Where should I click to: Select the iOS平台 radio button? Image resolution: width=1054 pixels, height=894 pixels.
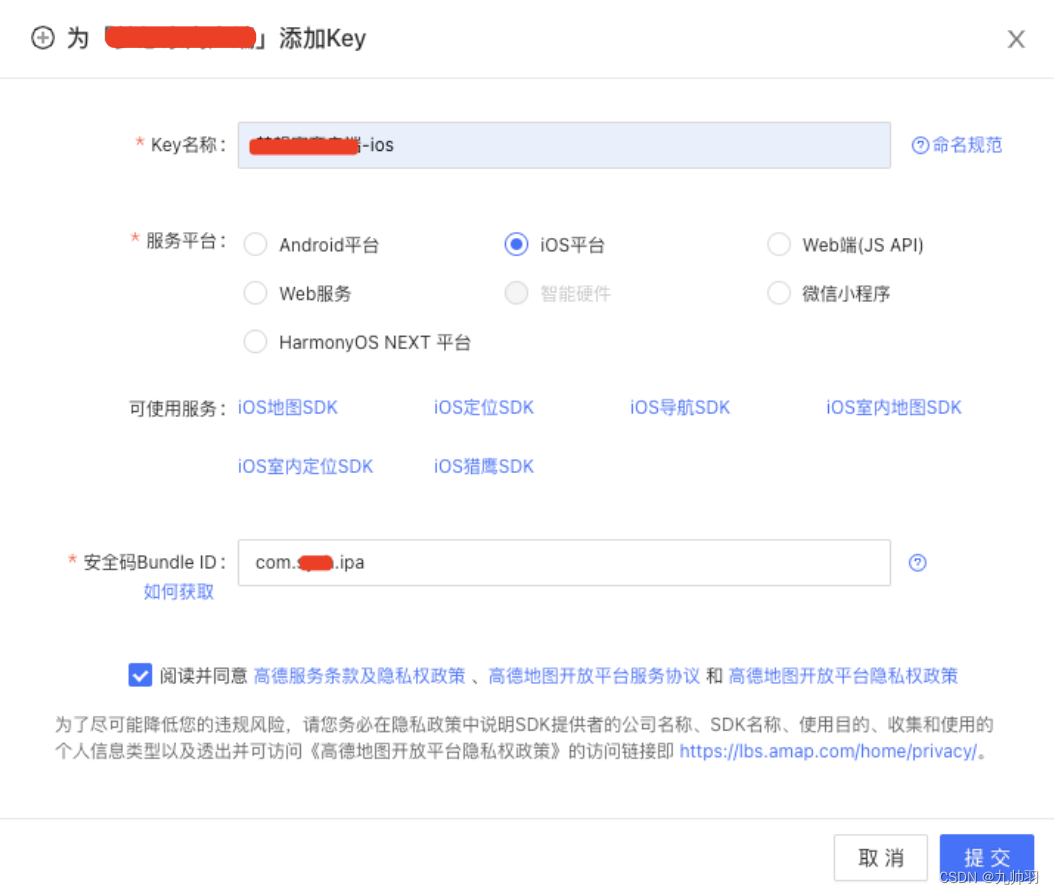point(516,244)
